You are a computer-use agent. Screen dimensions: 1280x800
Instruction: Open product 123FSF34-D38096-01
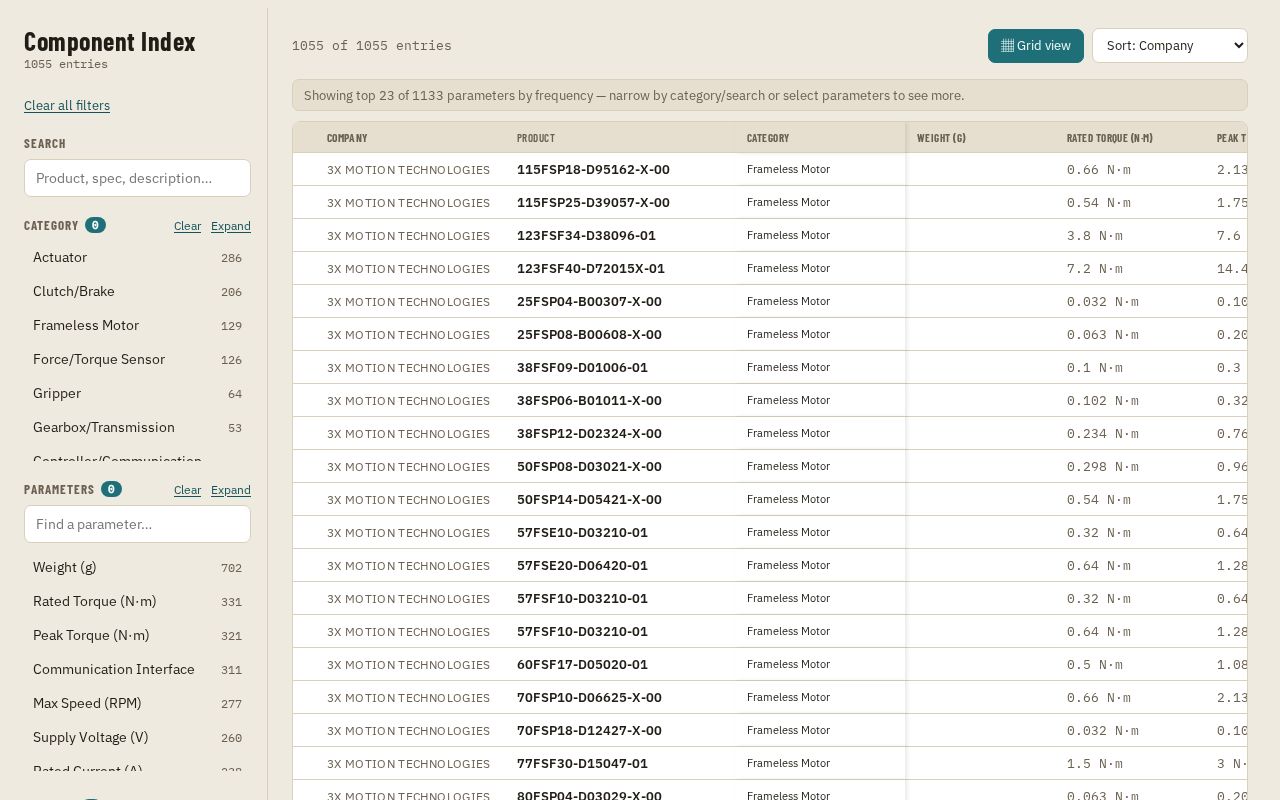tap(586, 236)
